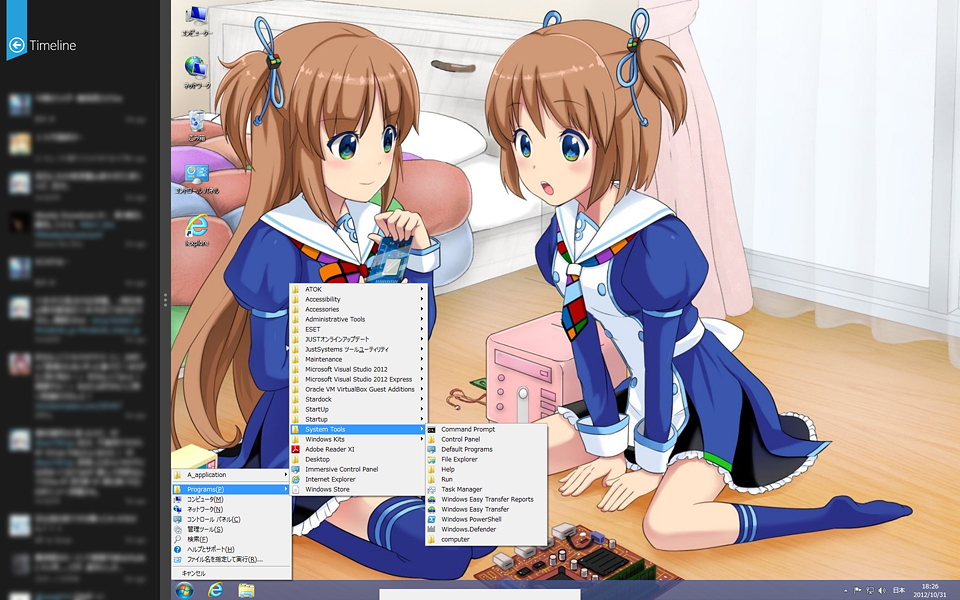960x600 pixels.
Task: Click the taskbar clock showing 18:26
Action: pyautogui.click(x=929, y=590)
